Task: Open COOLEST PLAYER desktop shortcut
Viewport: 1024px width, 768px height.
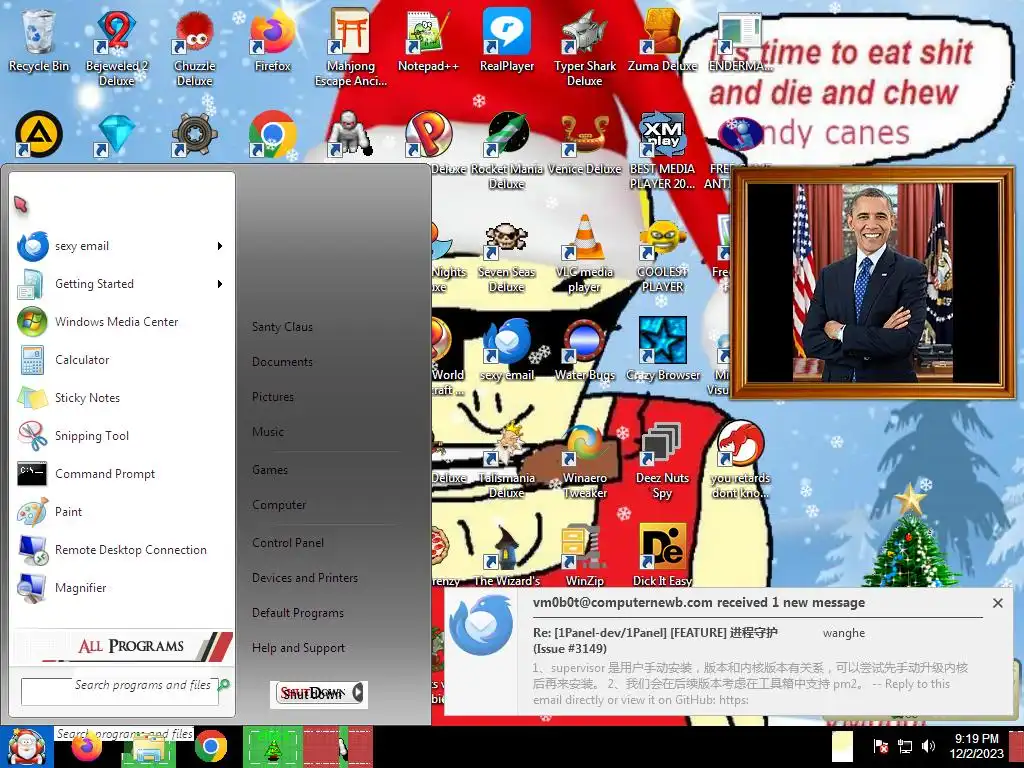Action: point(662,255)
